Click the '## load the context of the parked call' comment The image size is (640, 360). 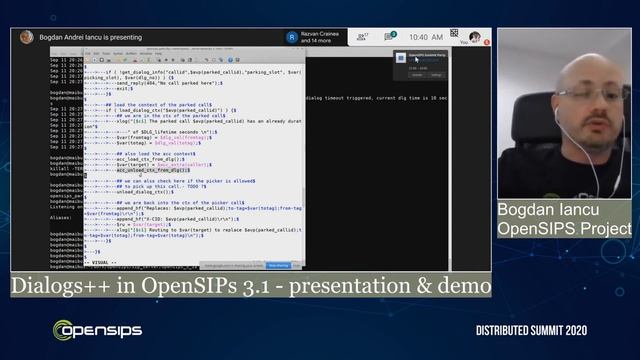(159, 104)
